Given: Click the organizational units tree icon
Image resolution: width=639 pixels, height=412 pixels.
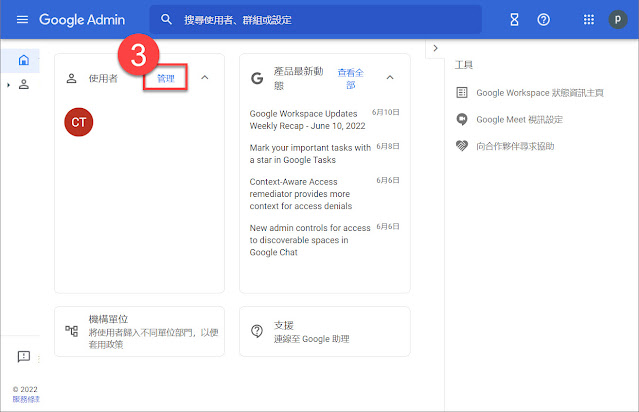Looking at the screenshot, I should pos(72,330).
